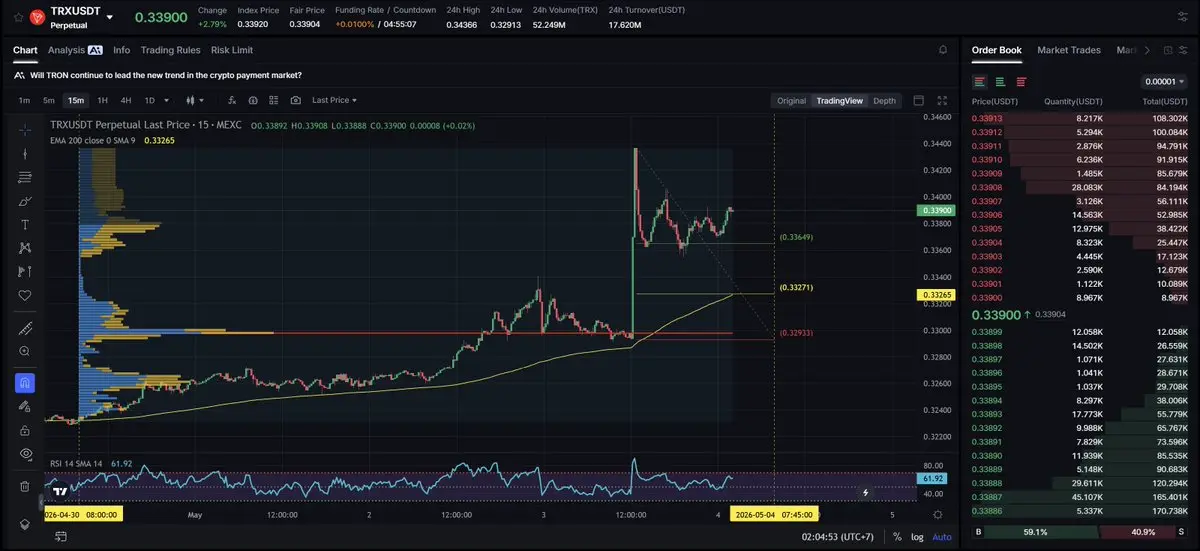Select the 4H timeframe
The width and height of the screenshot is (1200, 551).
pos(126,100)
